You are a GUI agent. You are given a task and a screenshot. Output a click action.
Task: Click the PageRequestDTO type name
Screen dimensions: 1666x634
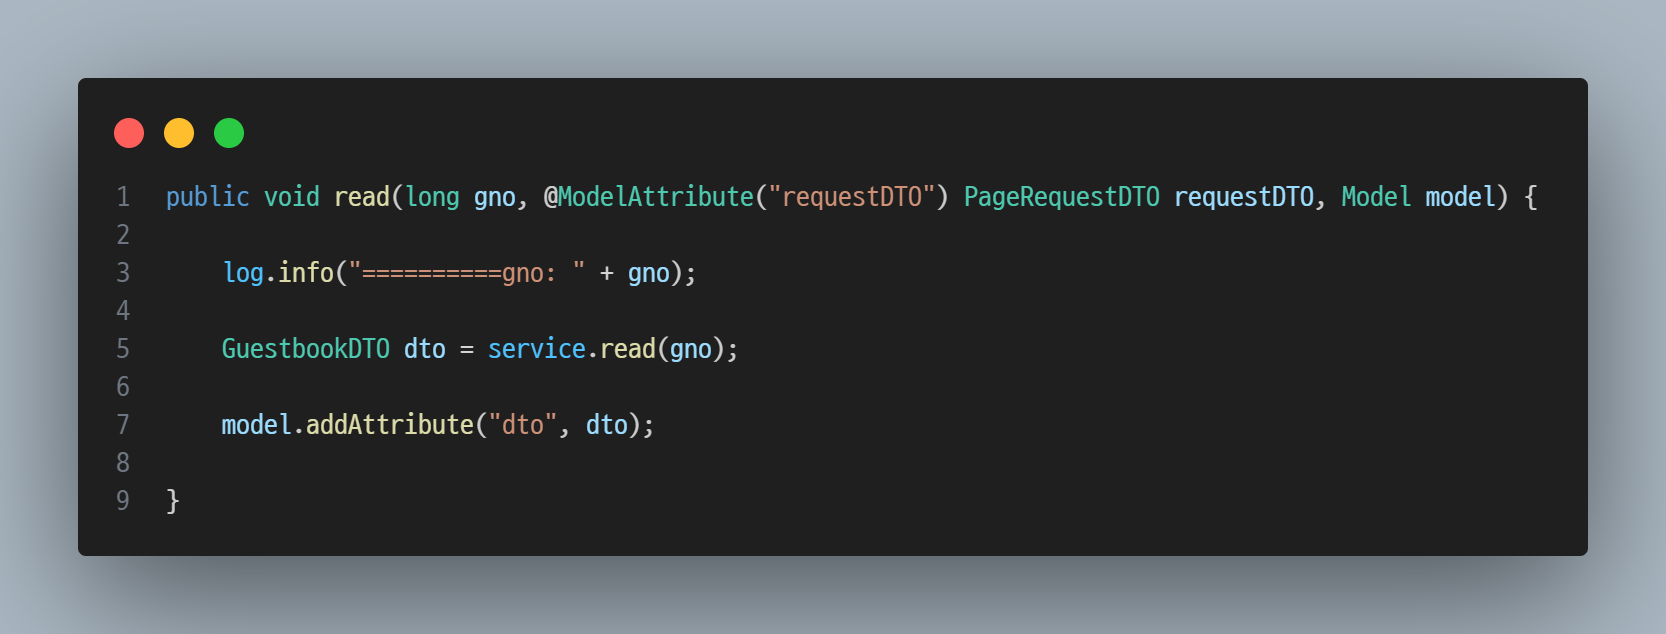[x=1061, y=197]
